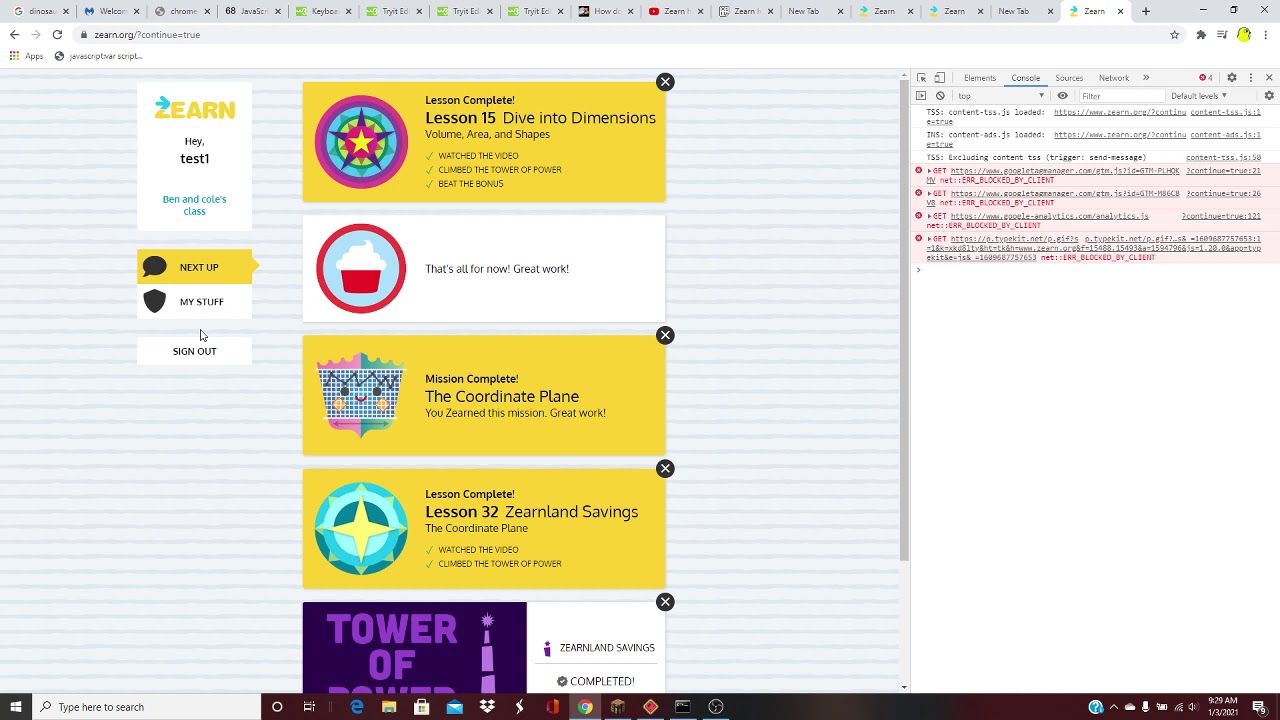Open the Default levels dropdown
Image resolution: width=1280 pixels, height=720 pixels.
(x=1198, y=96)
